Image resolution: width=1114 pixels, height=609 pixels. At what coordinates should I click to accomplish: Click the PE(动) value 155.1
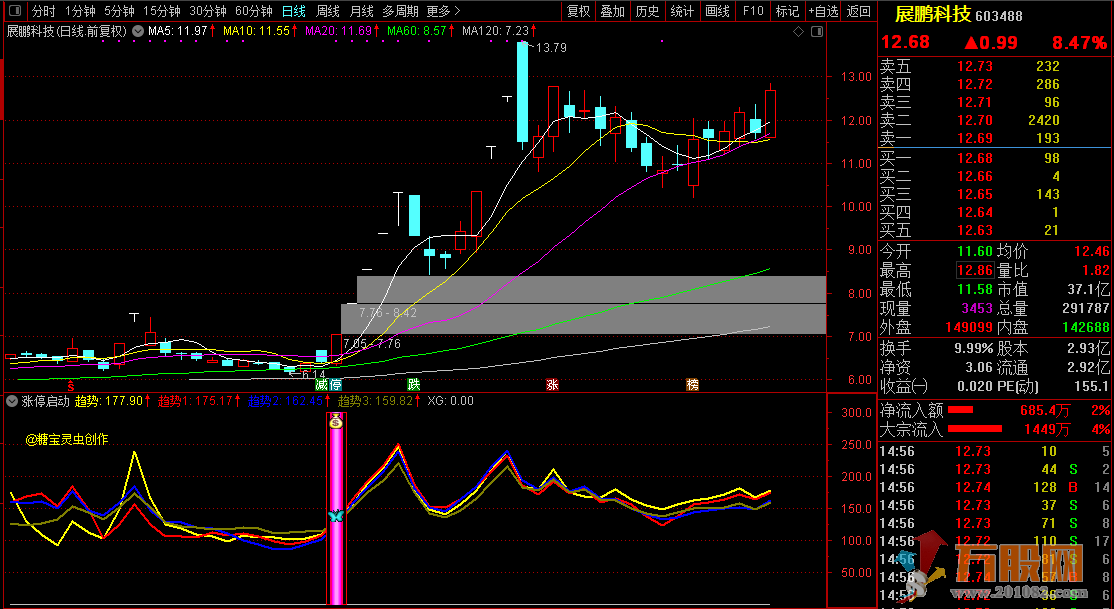1091,387
